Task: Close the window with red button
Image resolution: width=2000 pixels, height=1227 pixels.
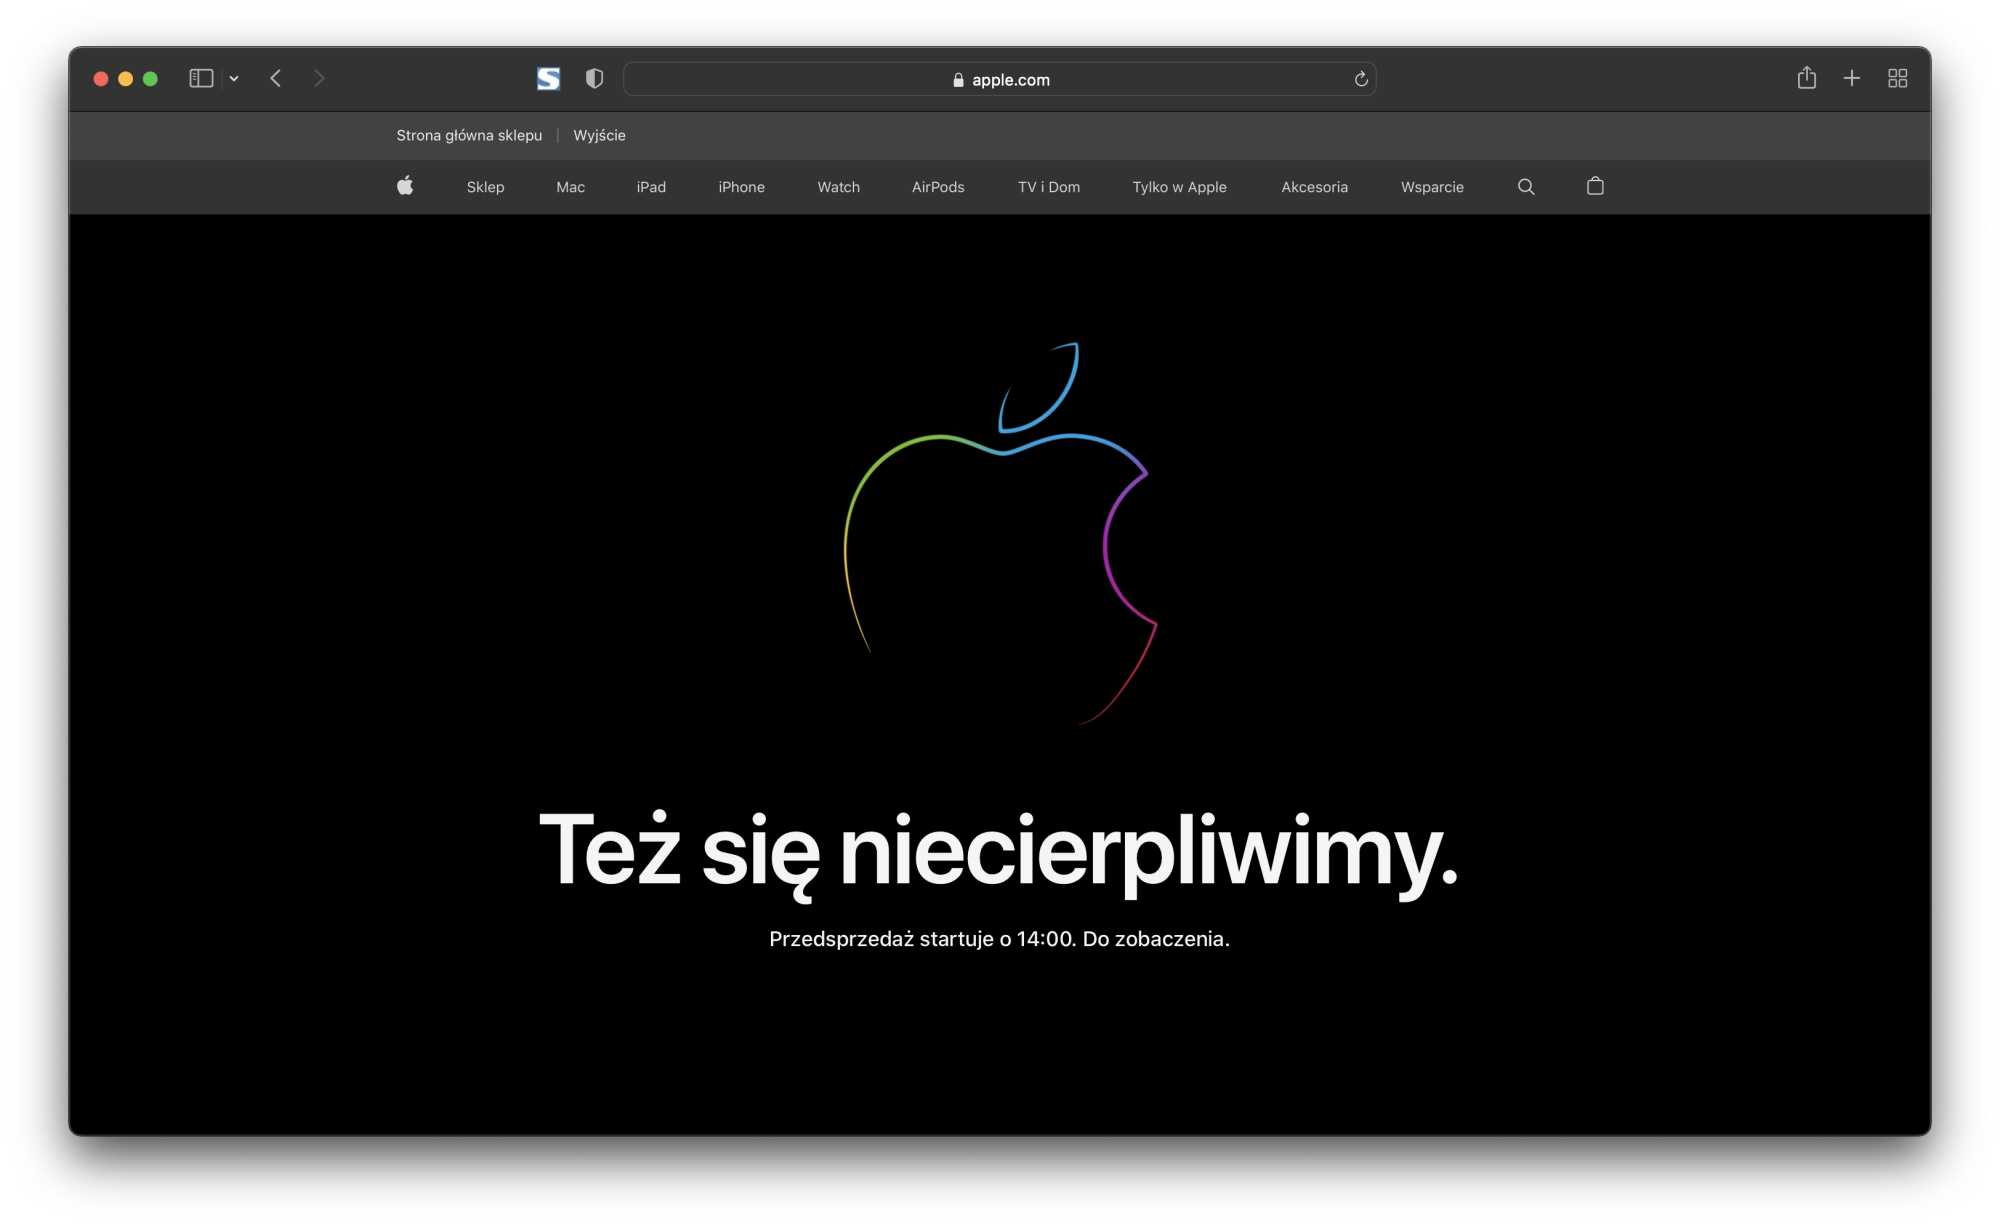Action: pos(101,78)
